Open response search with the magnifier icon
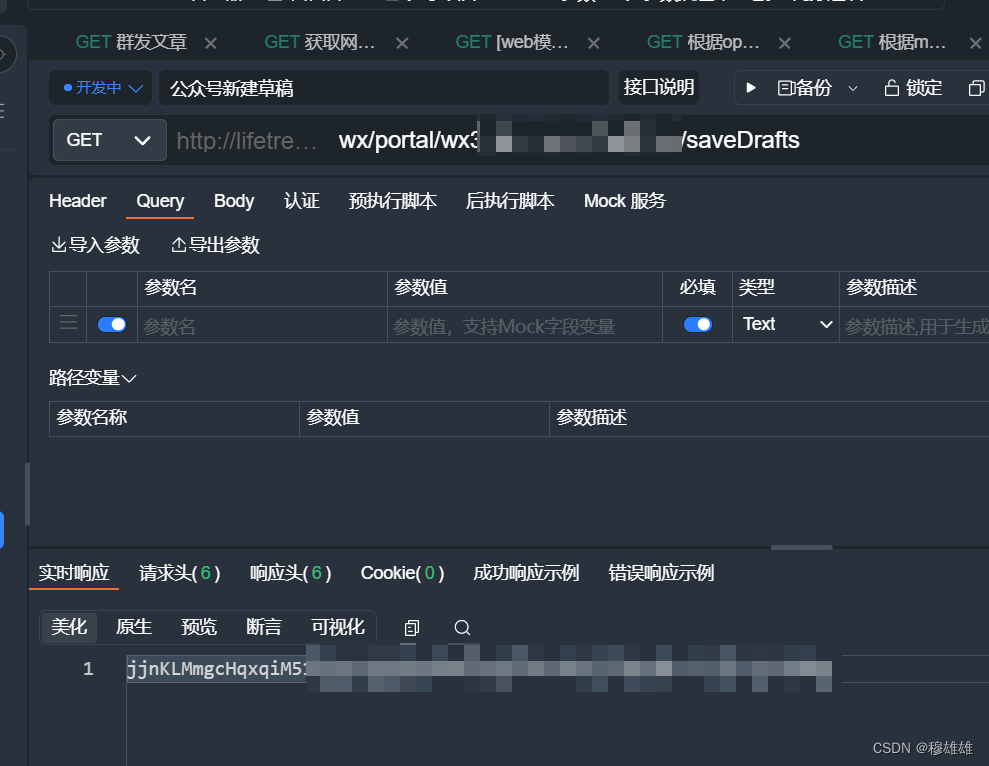Screen dimensions: 989x766 point(461,627)
